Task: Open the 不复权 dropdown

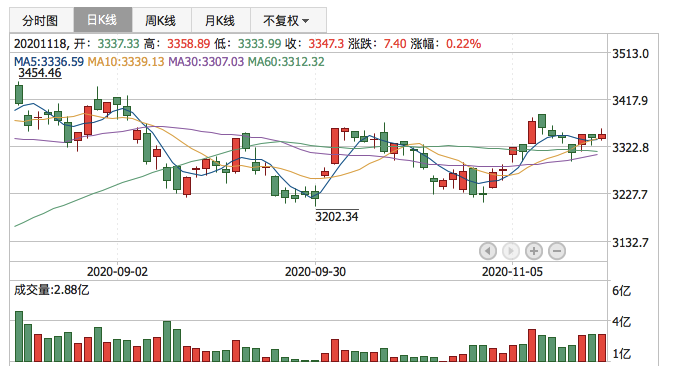Action: pyautogui.click(x=288, y=20)
